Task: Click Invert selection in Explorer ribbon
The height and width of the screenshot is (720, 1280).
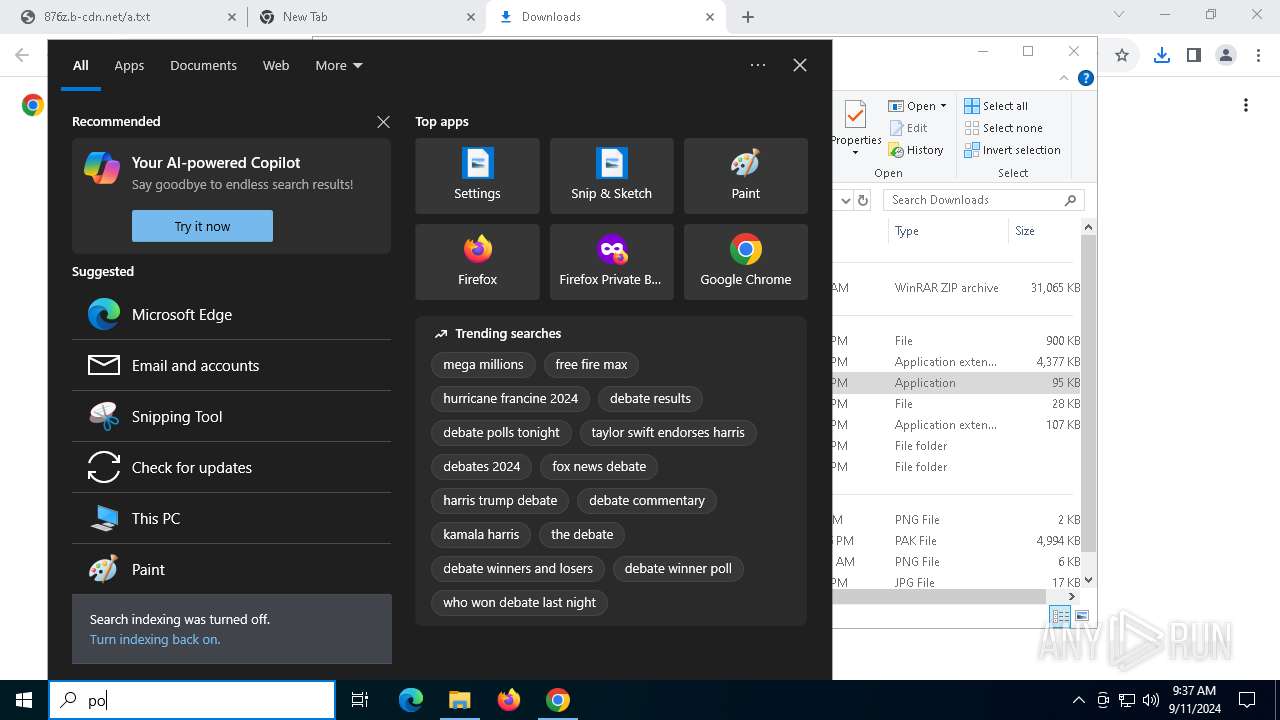Action: click(x=1012, y=150)
